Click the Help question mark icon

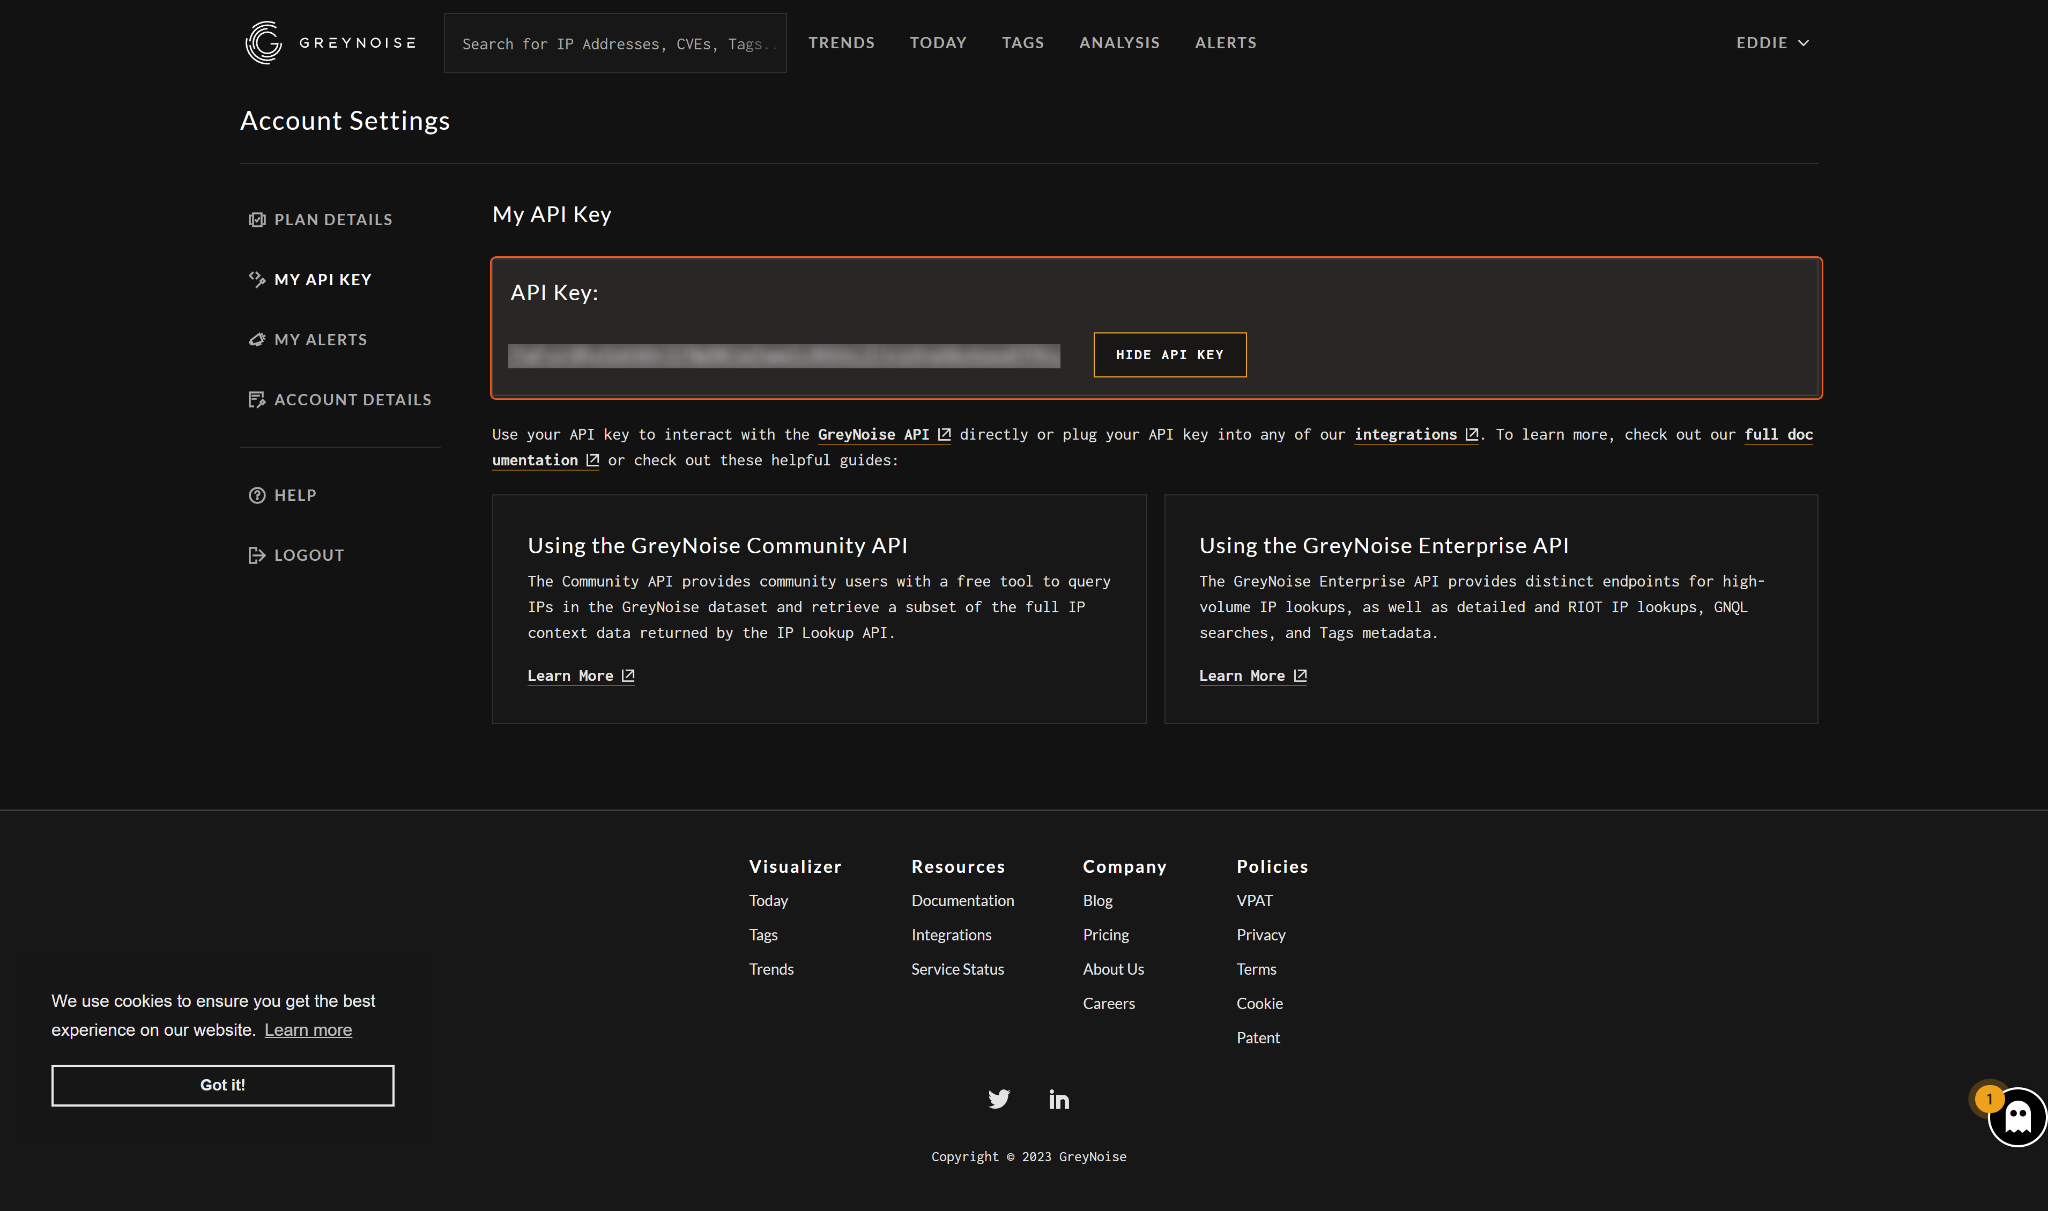pyautogui.click(x=257, y=496)
